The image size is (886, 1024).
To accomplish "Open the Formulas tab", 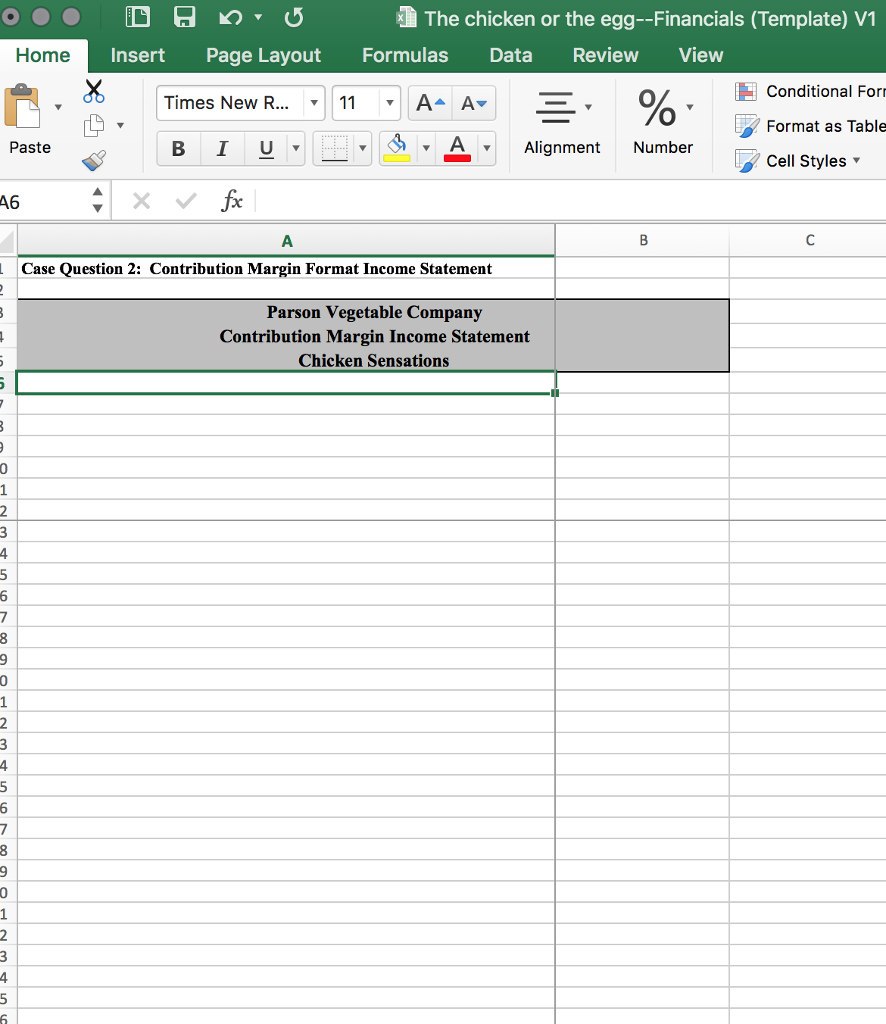I will coord(405,56).
